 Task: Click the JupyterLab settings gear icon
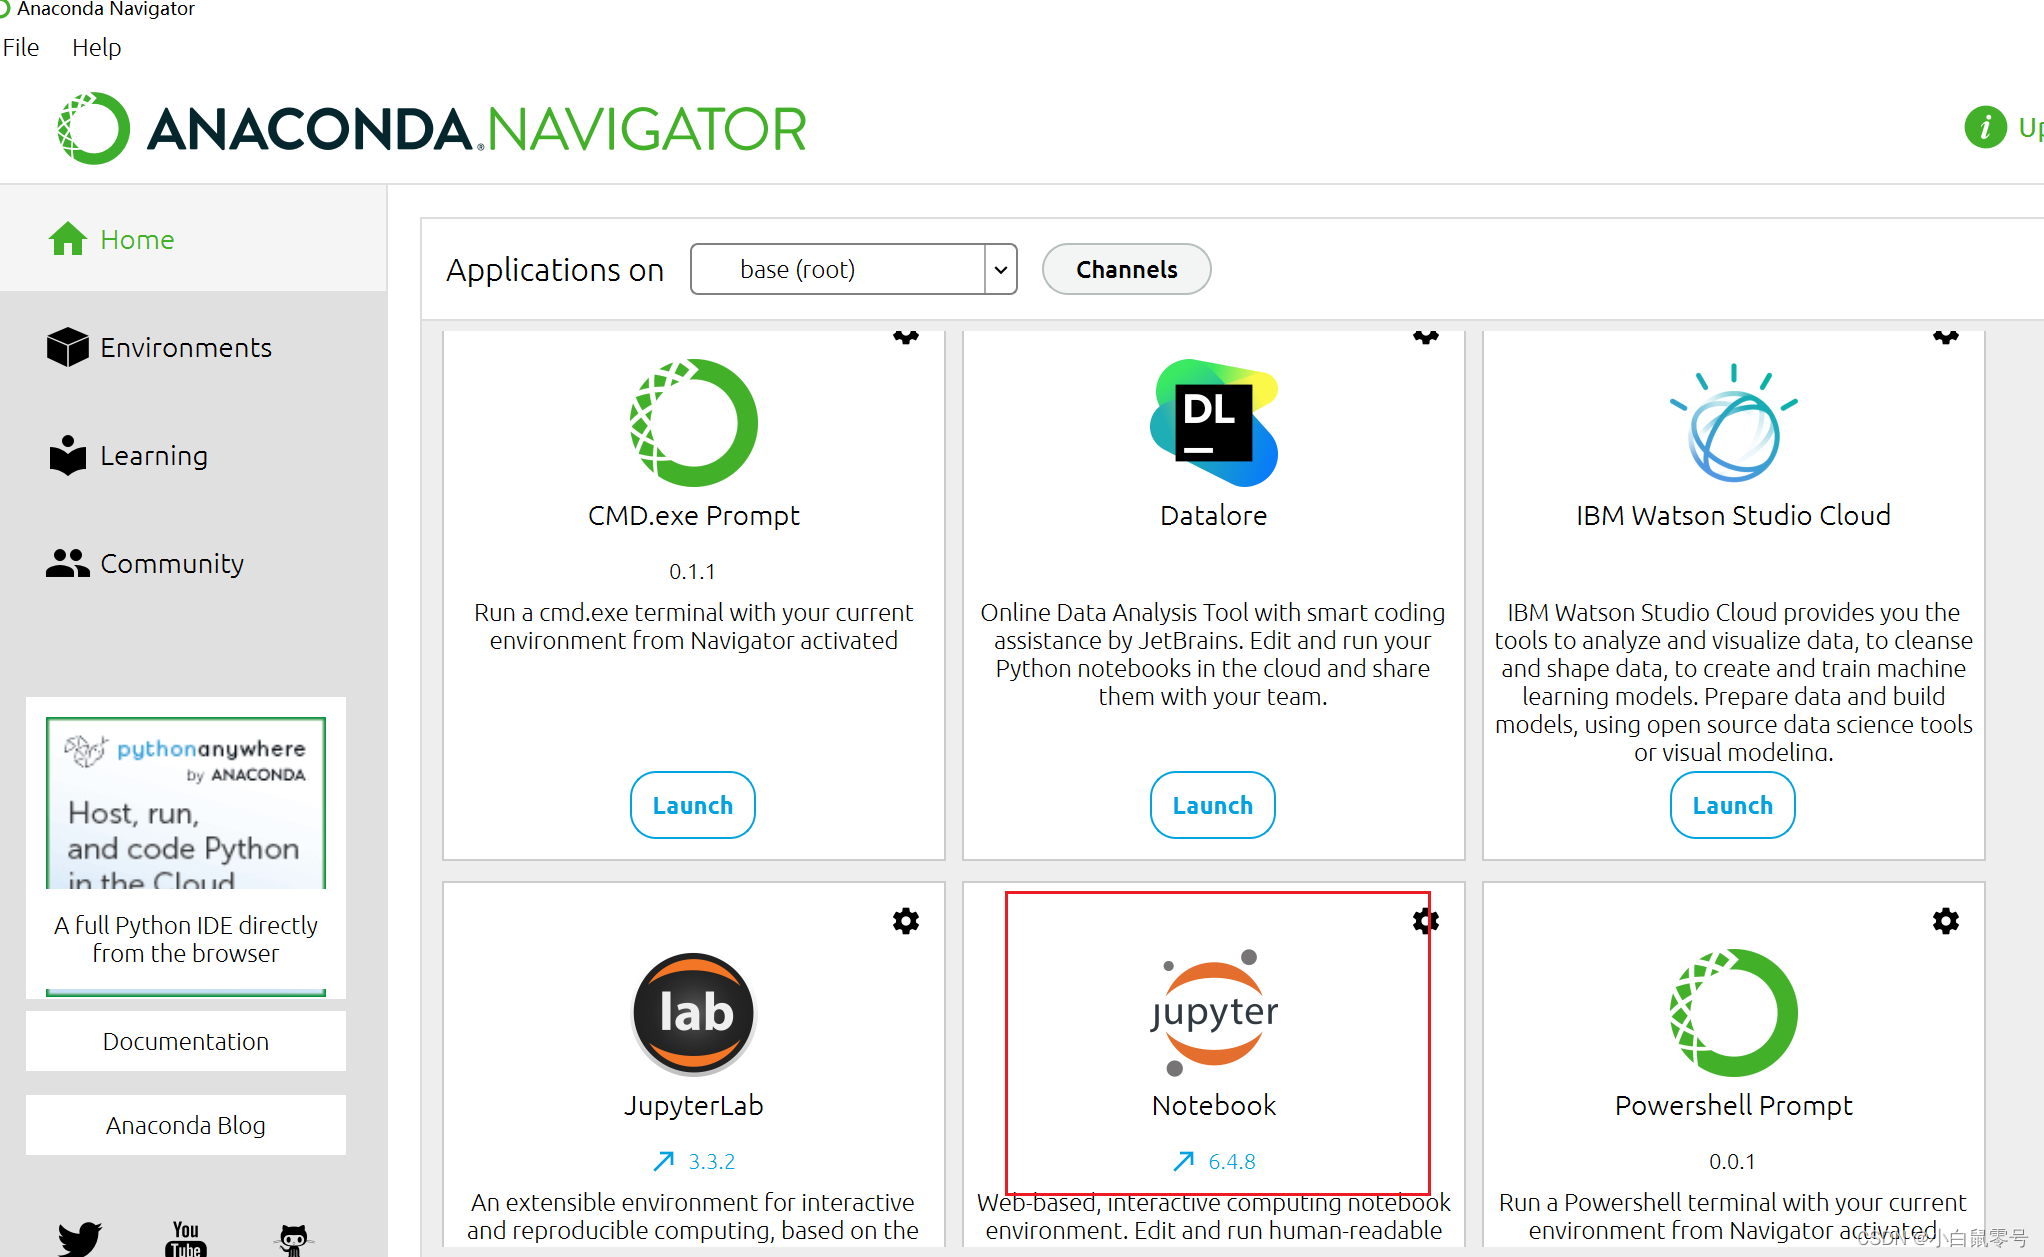coord(905,921)
